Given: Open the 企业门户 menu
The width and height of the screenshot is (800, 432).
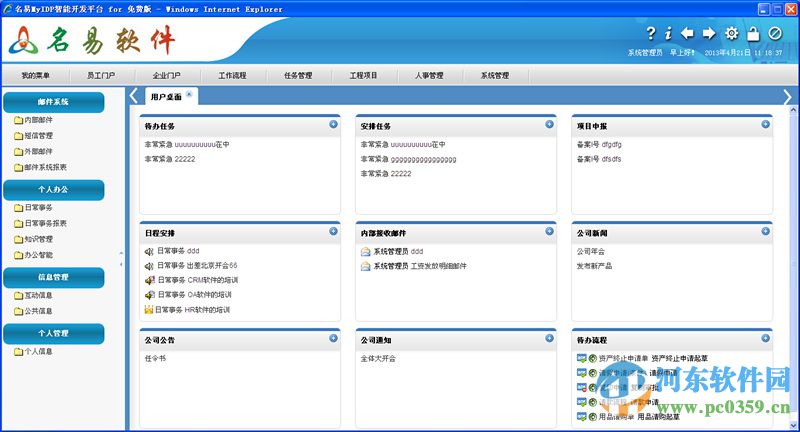Looking at the screenshot, I should click(167, 75).
